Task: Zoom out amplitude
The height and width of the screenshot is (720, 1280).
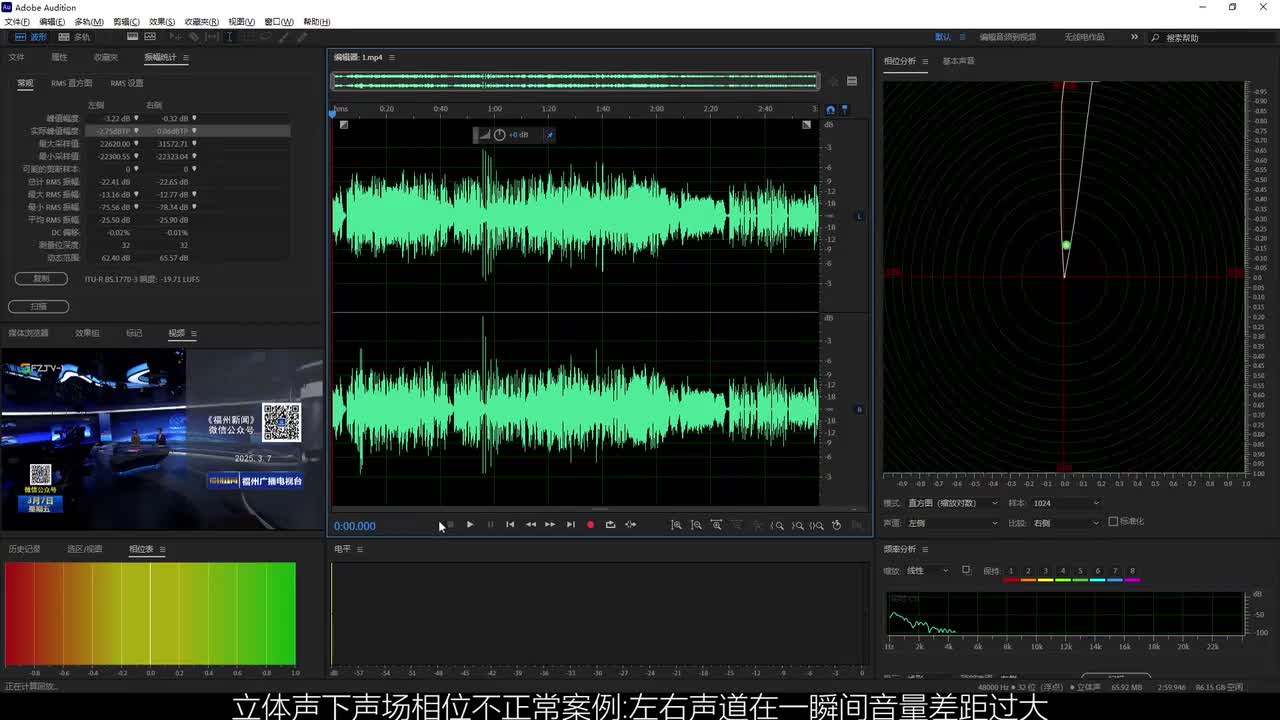Action: (x=697, y=525)
